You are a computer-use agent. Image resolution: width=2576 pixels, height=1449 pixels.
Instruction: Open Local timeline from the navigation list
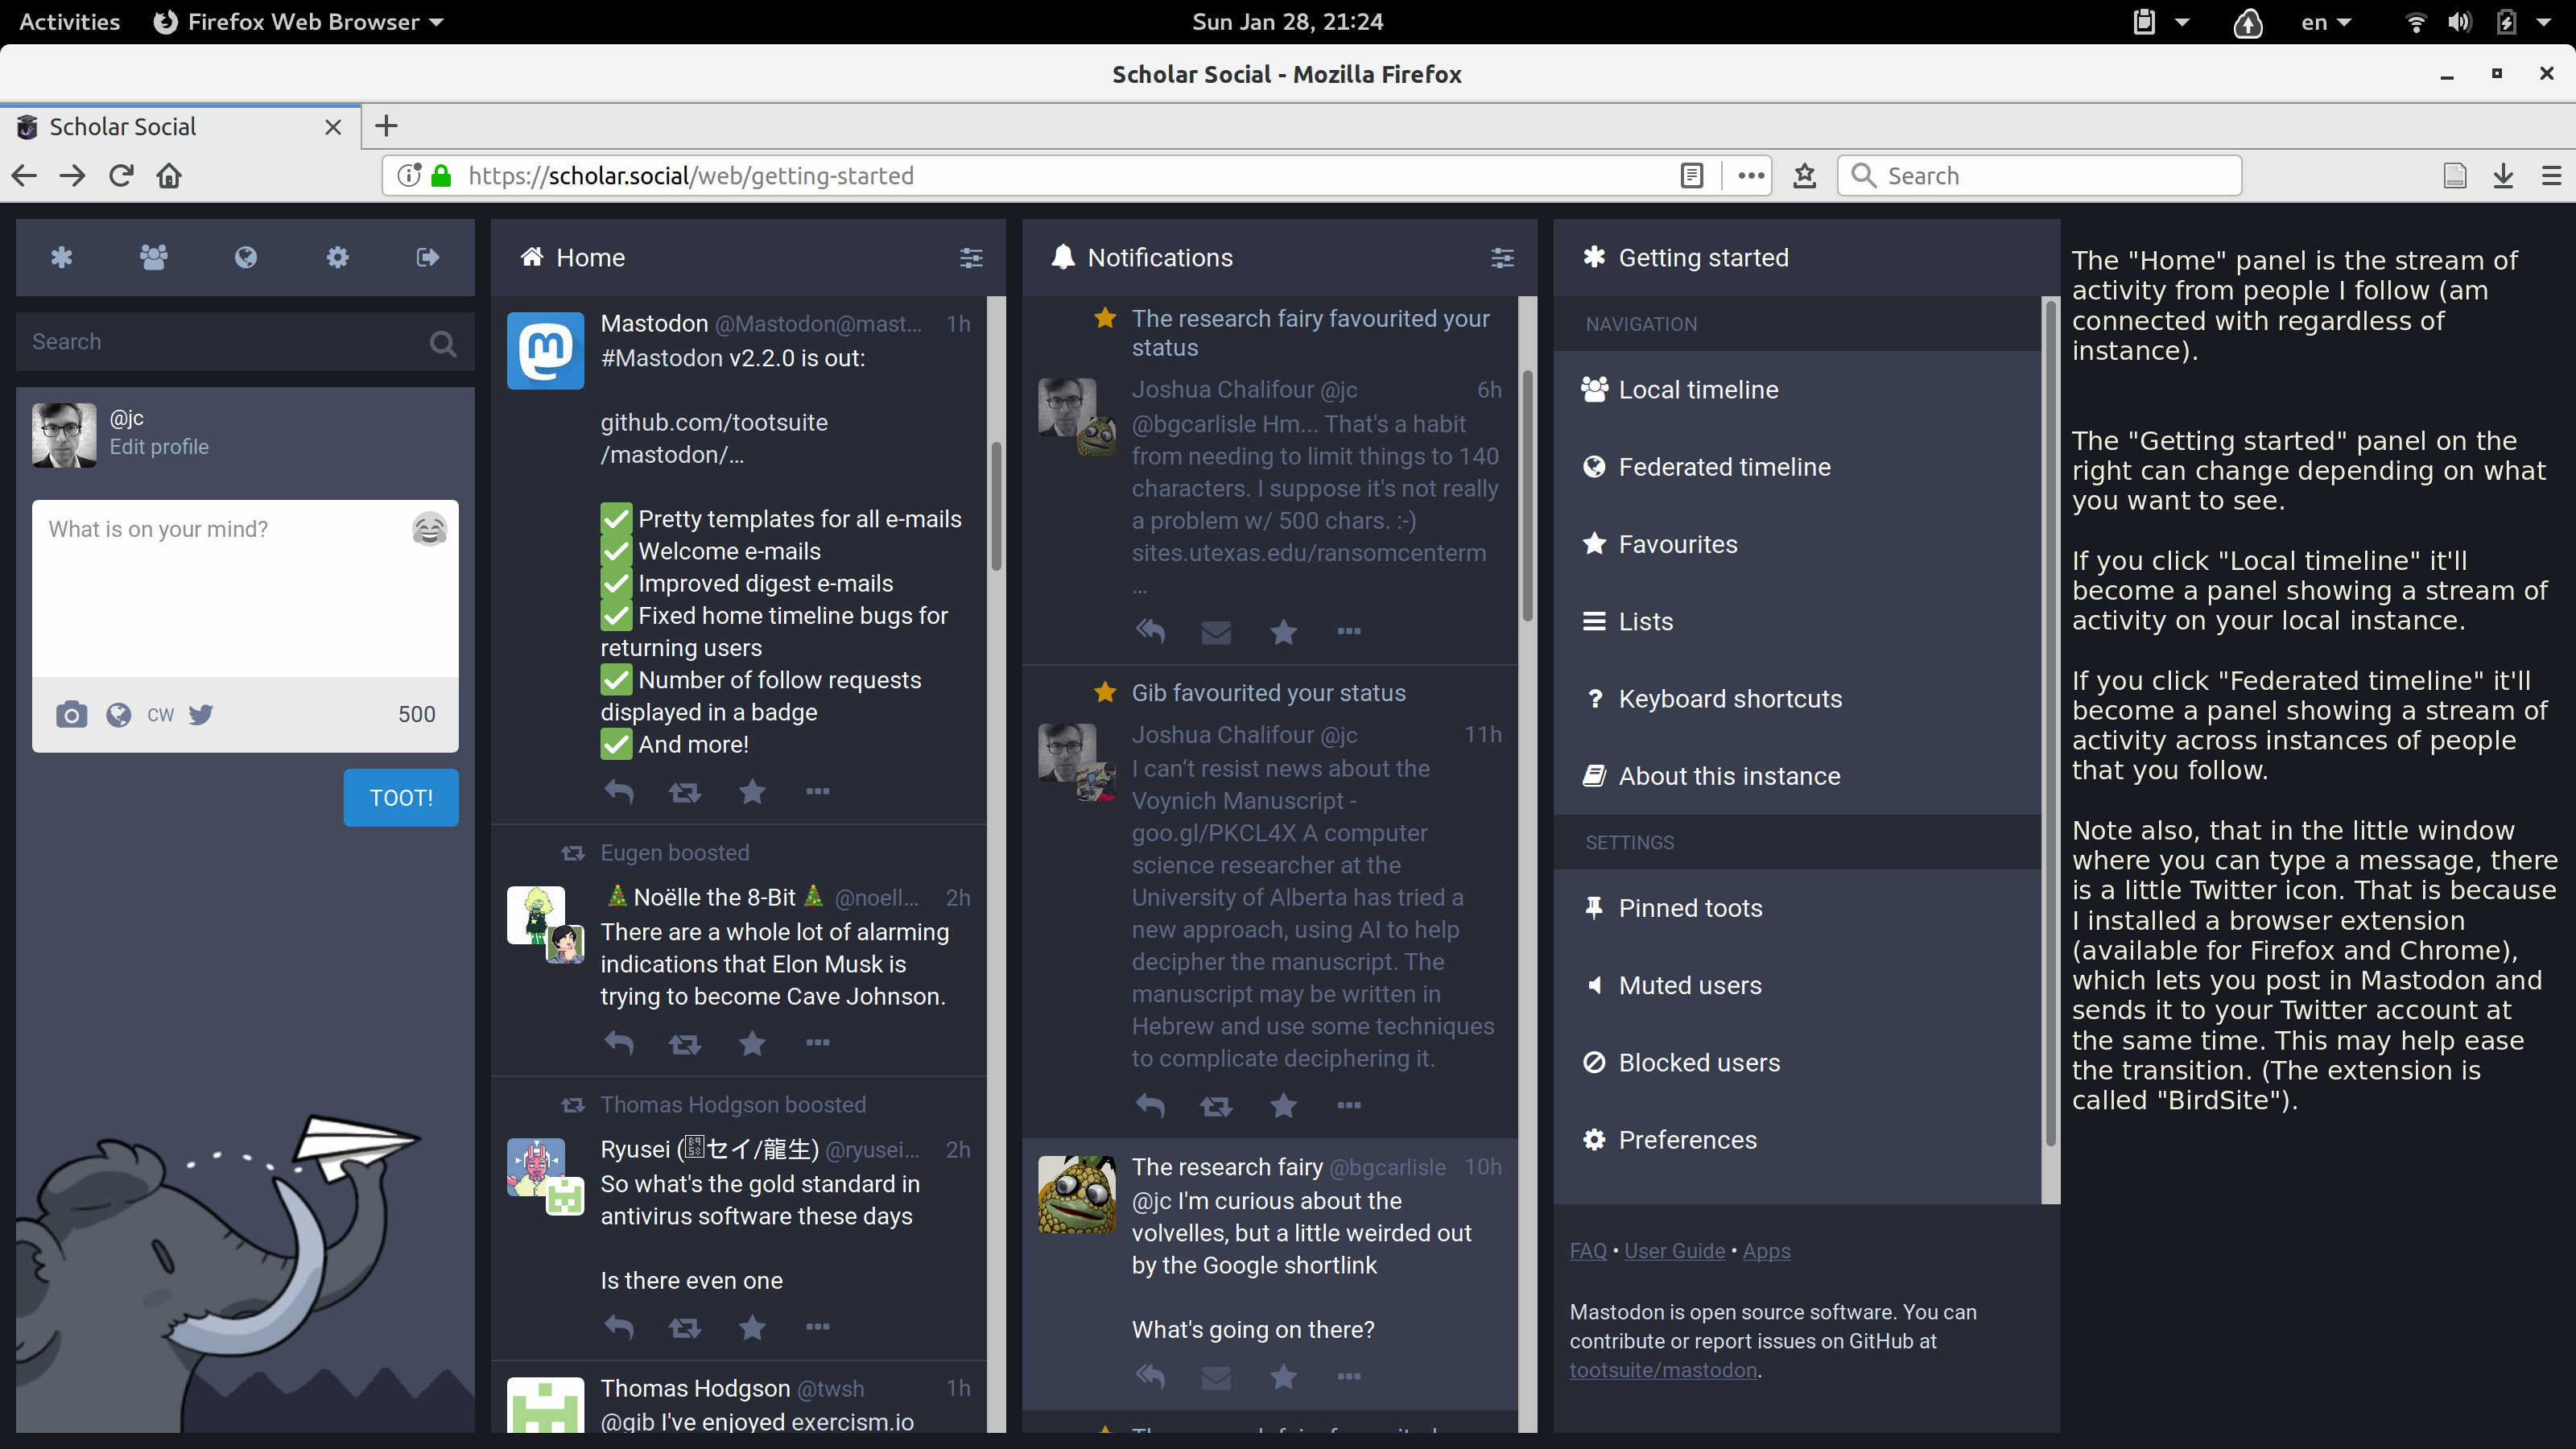click(1698, 390)
